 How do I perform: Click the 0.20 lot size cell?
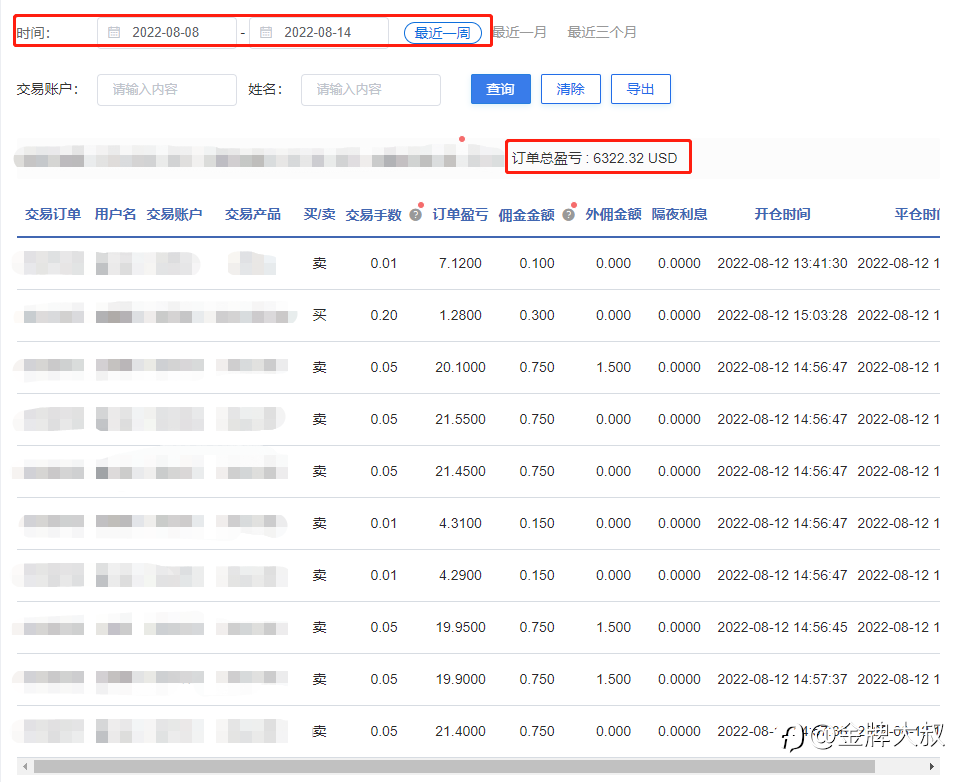[383, 315]
